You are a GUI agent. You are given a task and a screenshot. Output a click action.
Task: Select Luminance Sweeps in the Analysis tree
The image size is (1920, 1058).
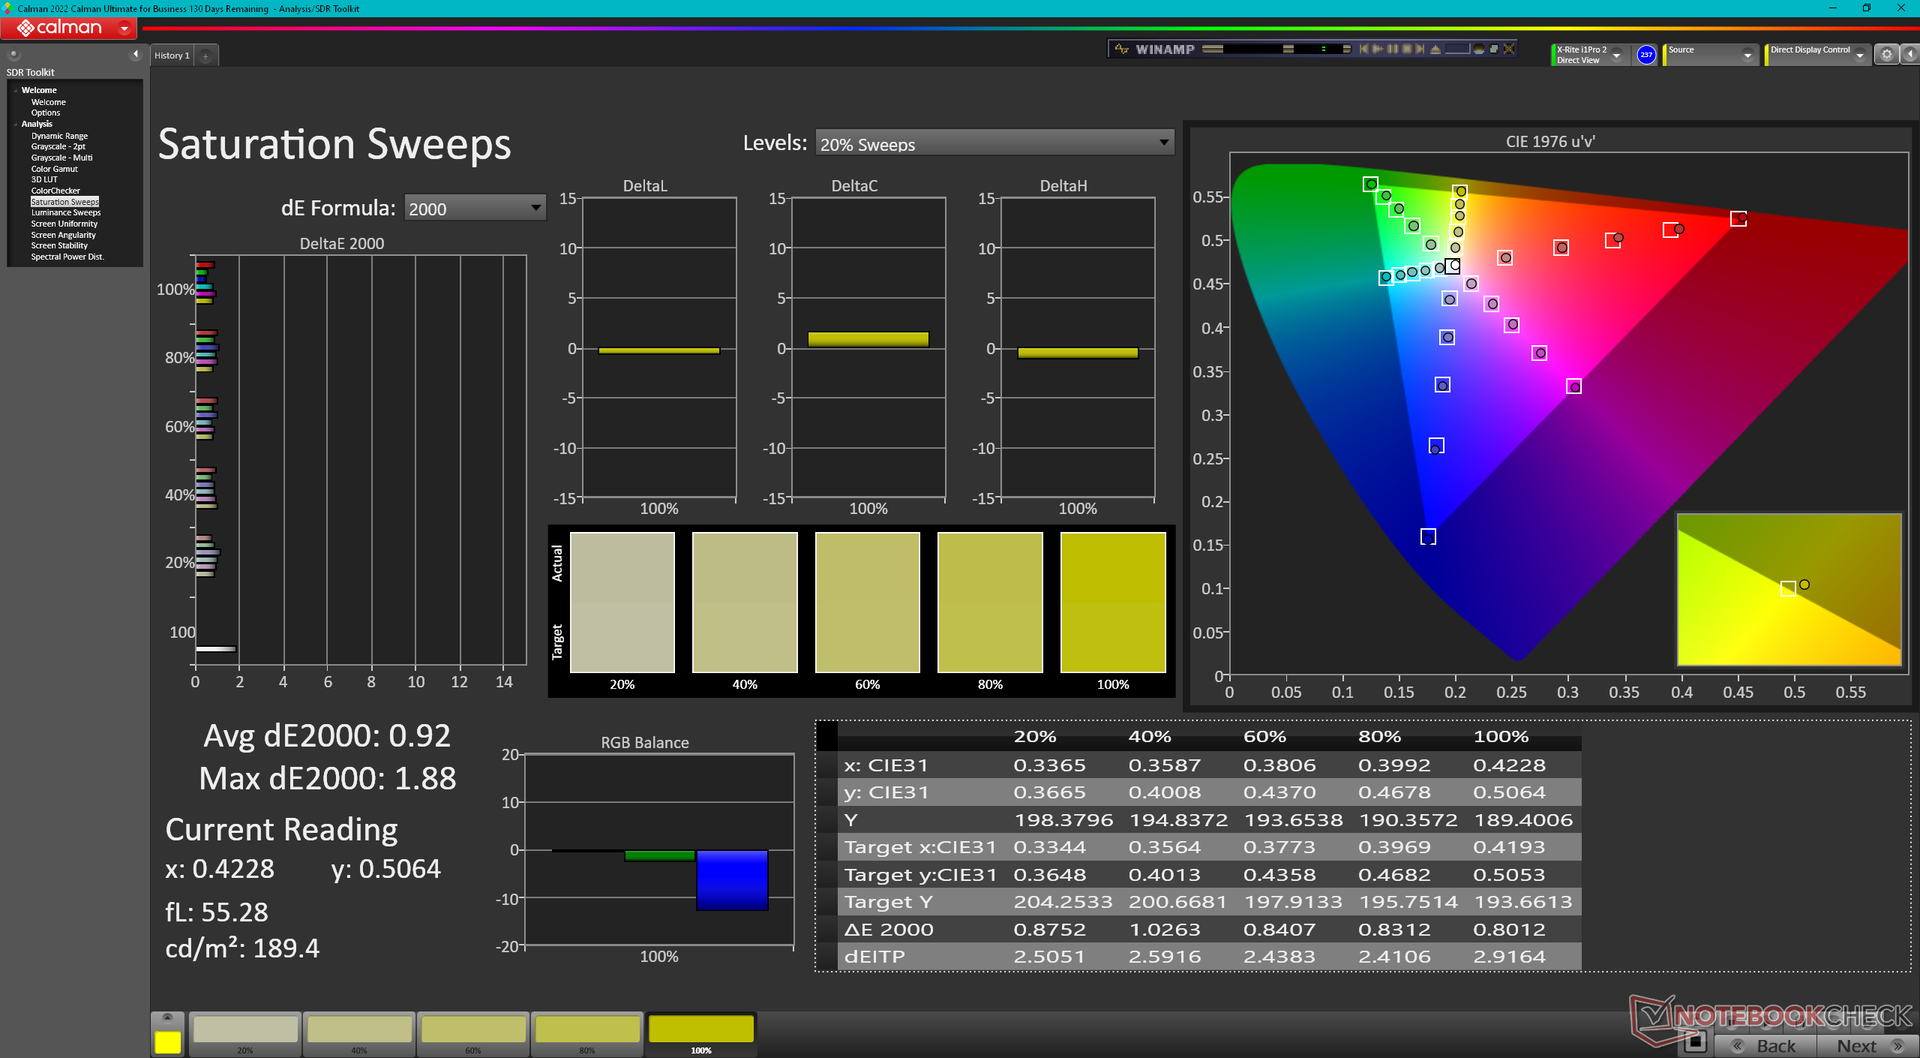coord(66,213)
